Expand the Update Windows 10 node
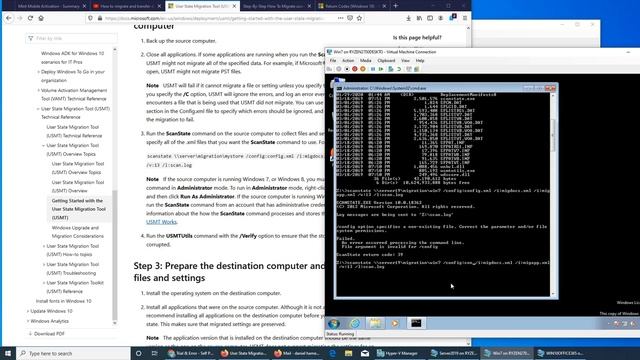This screenshot has width=640, height=360. [x=28, y=311]
